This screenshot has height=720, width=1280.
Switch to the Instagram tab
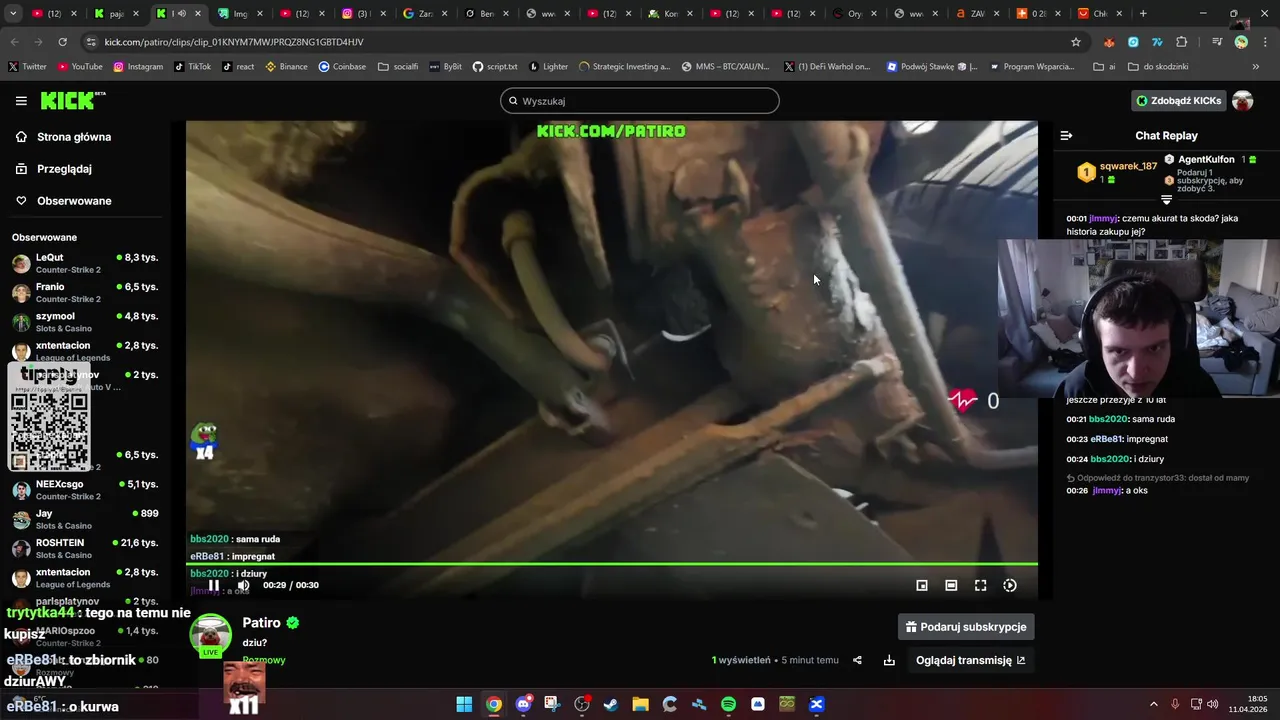pos(364,14)
